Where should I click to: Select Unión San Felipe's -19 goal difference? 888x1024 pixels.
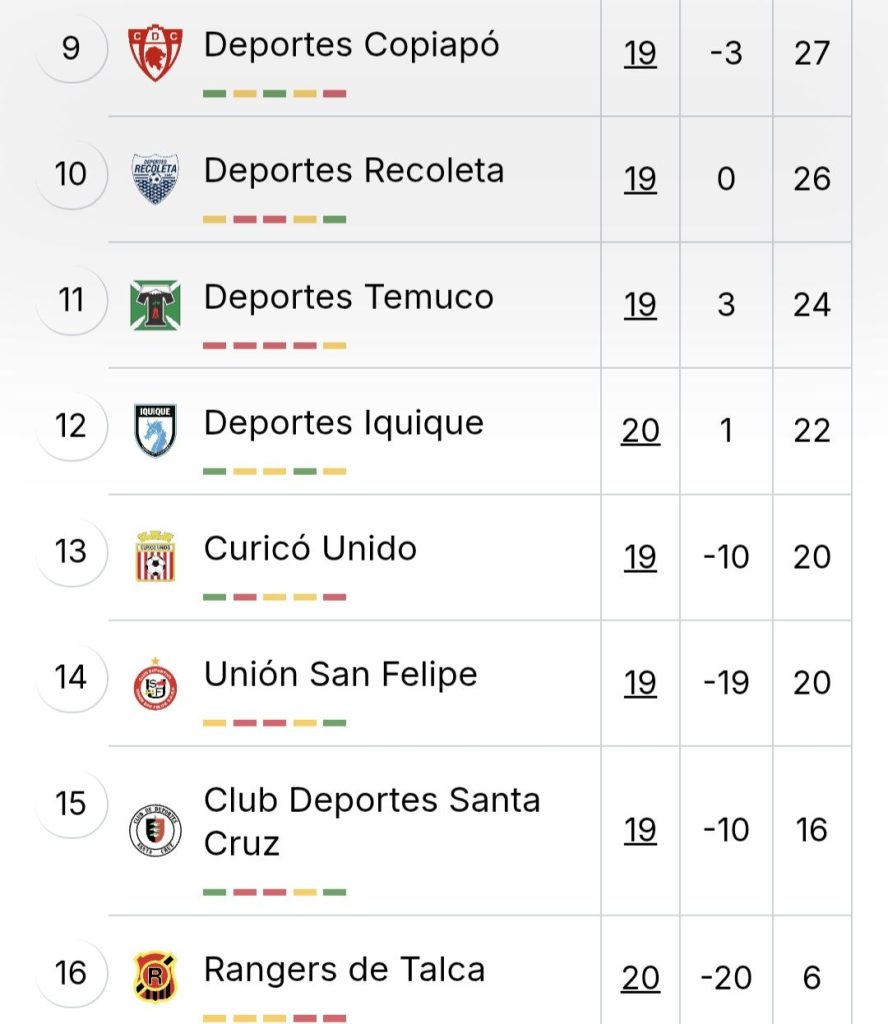point(726,683)
